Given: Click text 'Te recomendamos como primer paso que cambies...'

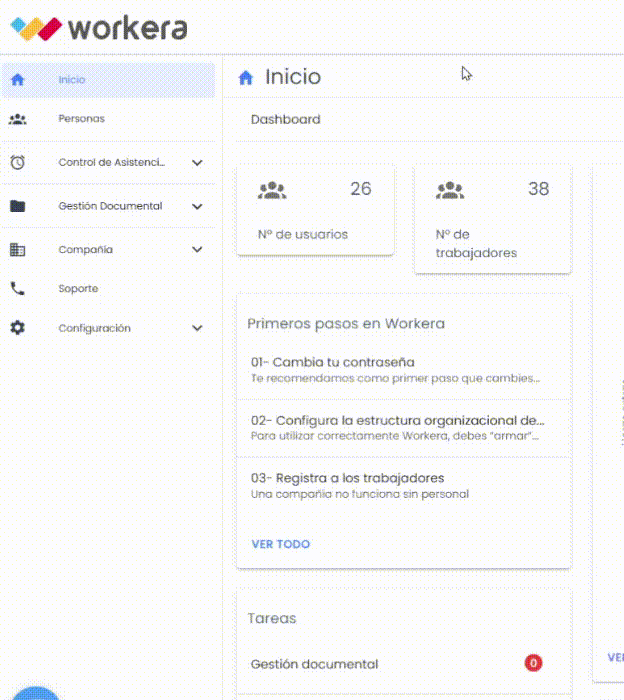Looking at the screenshot, I should click(x=395, y=378).
